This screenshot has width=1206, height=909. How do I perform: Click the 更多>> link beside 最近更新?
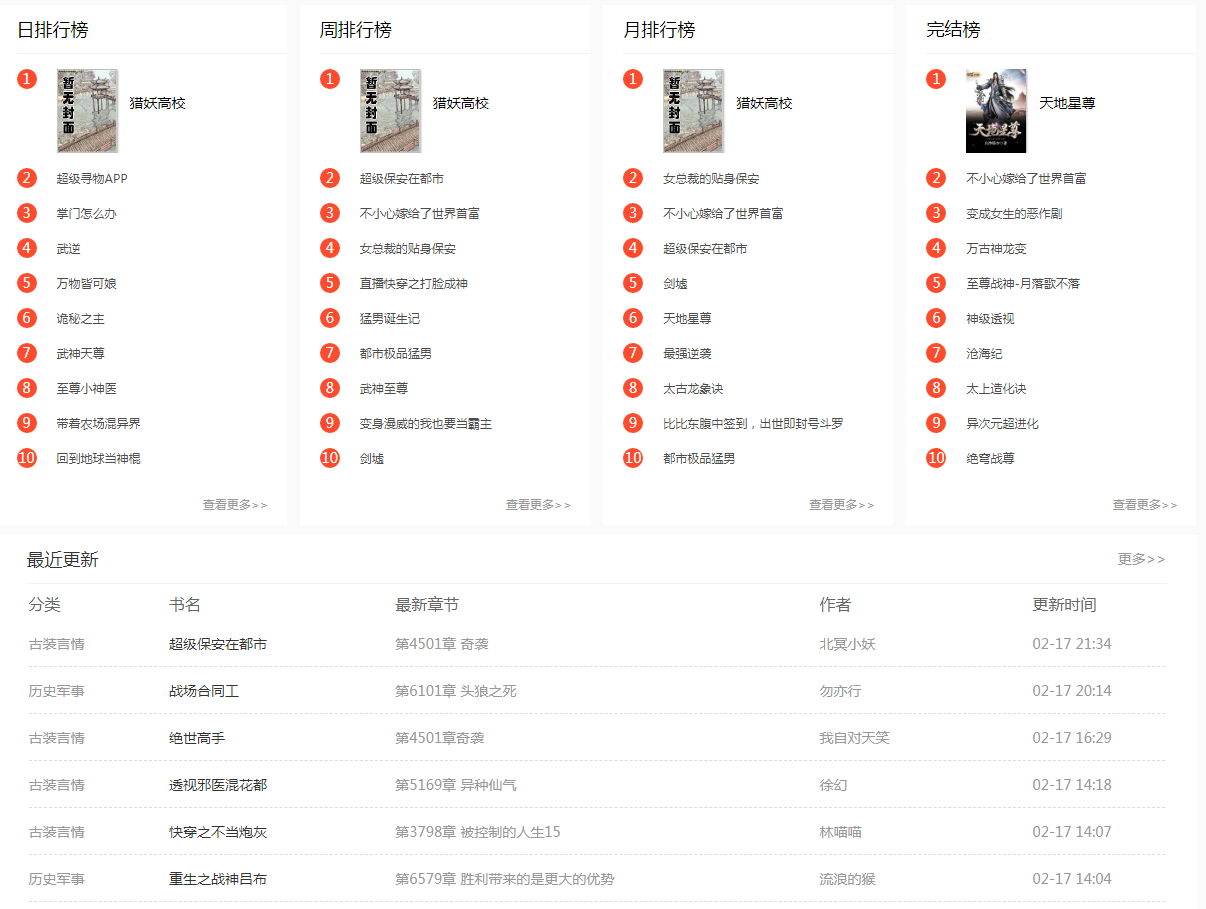(1141, 559)
